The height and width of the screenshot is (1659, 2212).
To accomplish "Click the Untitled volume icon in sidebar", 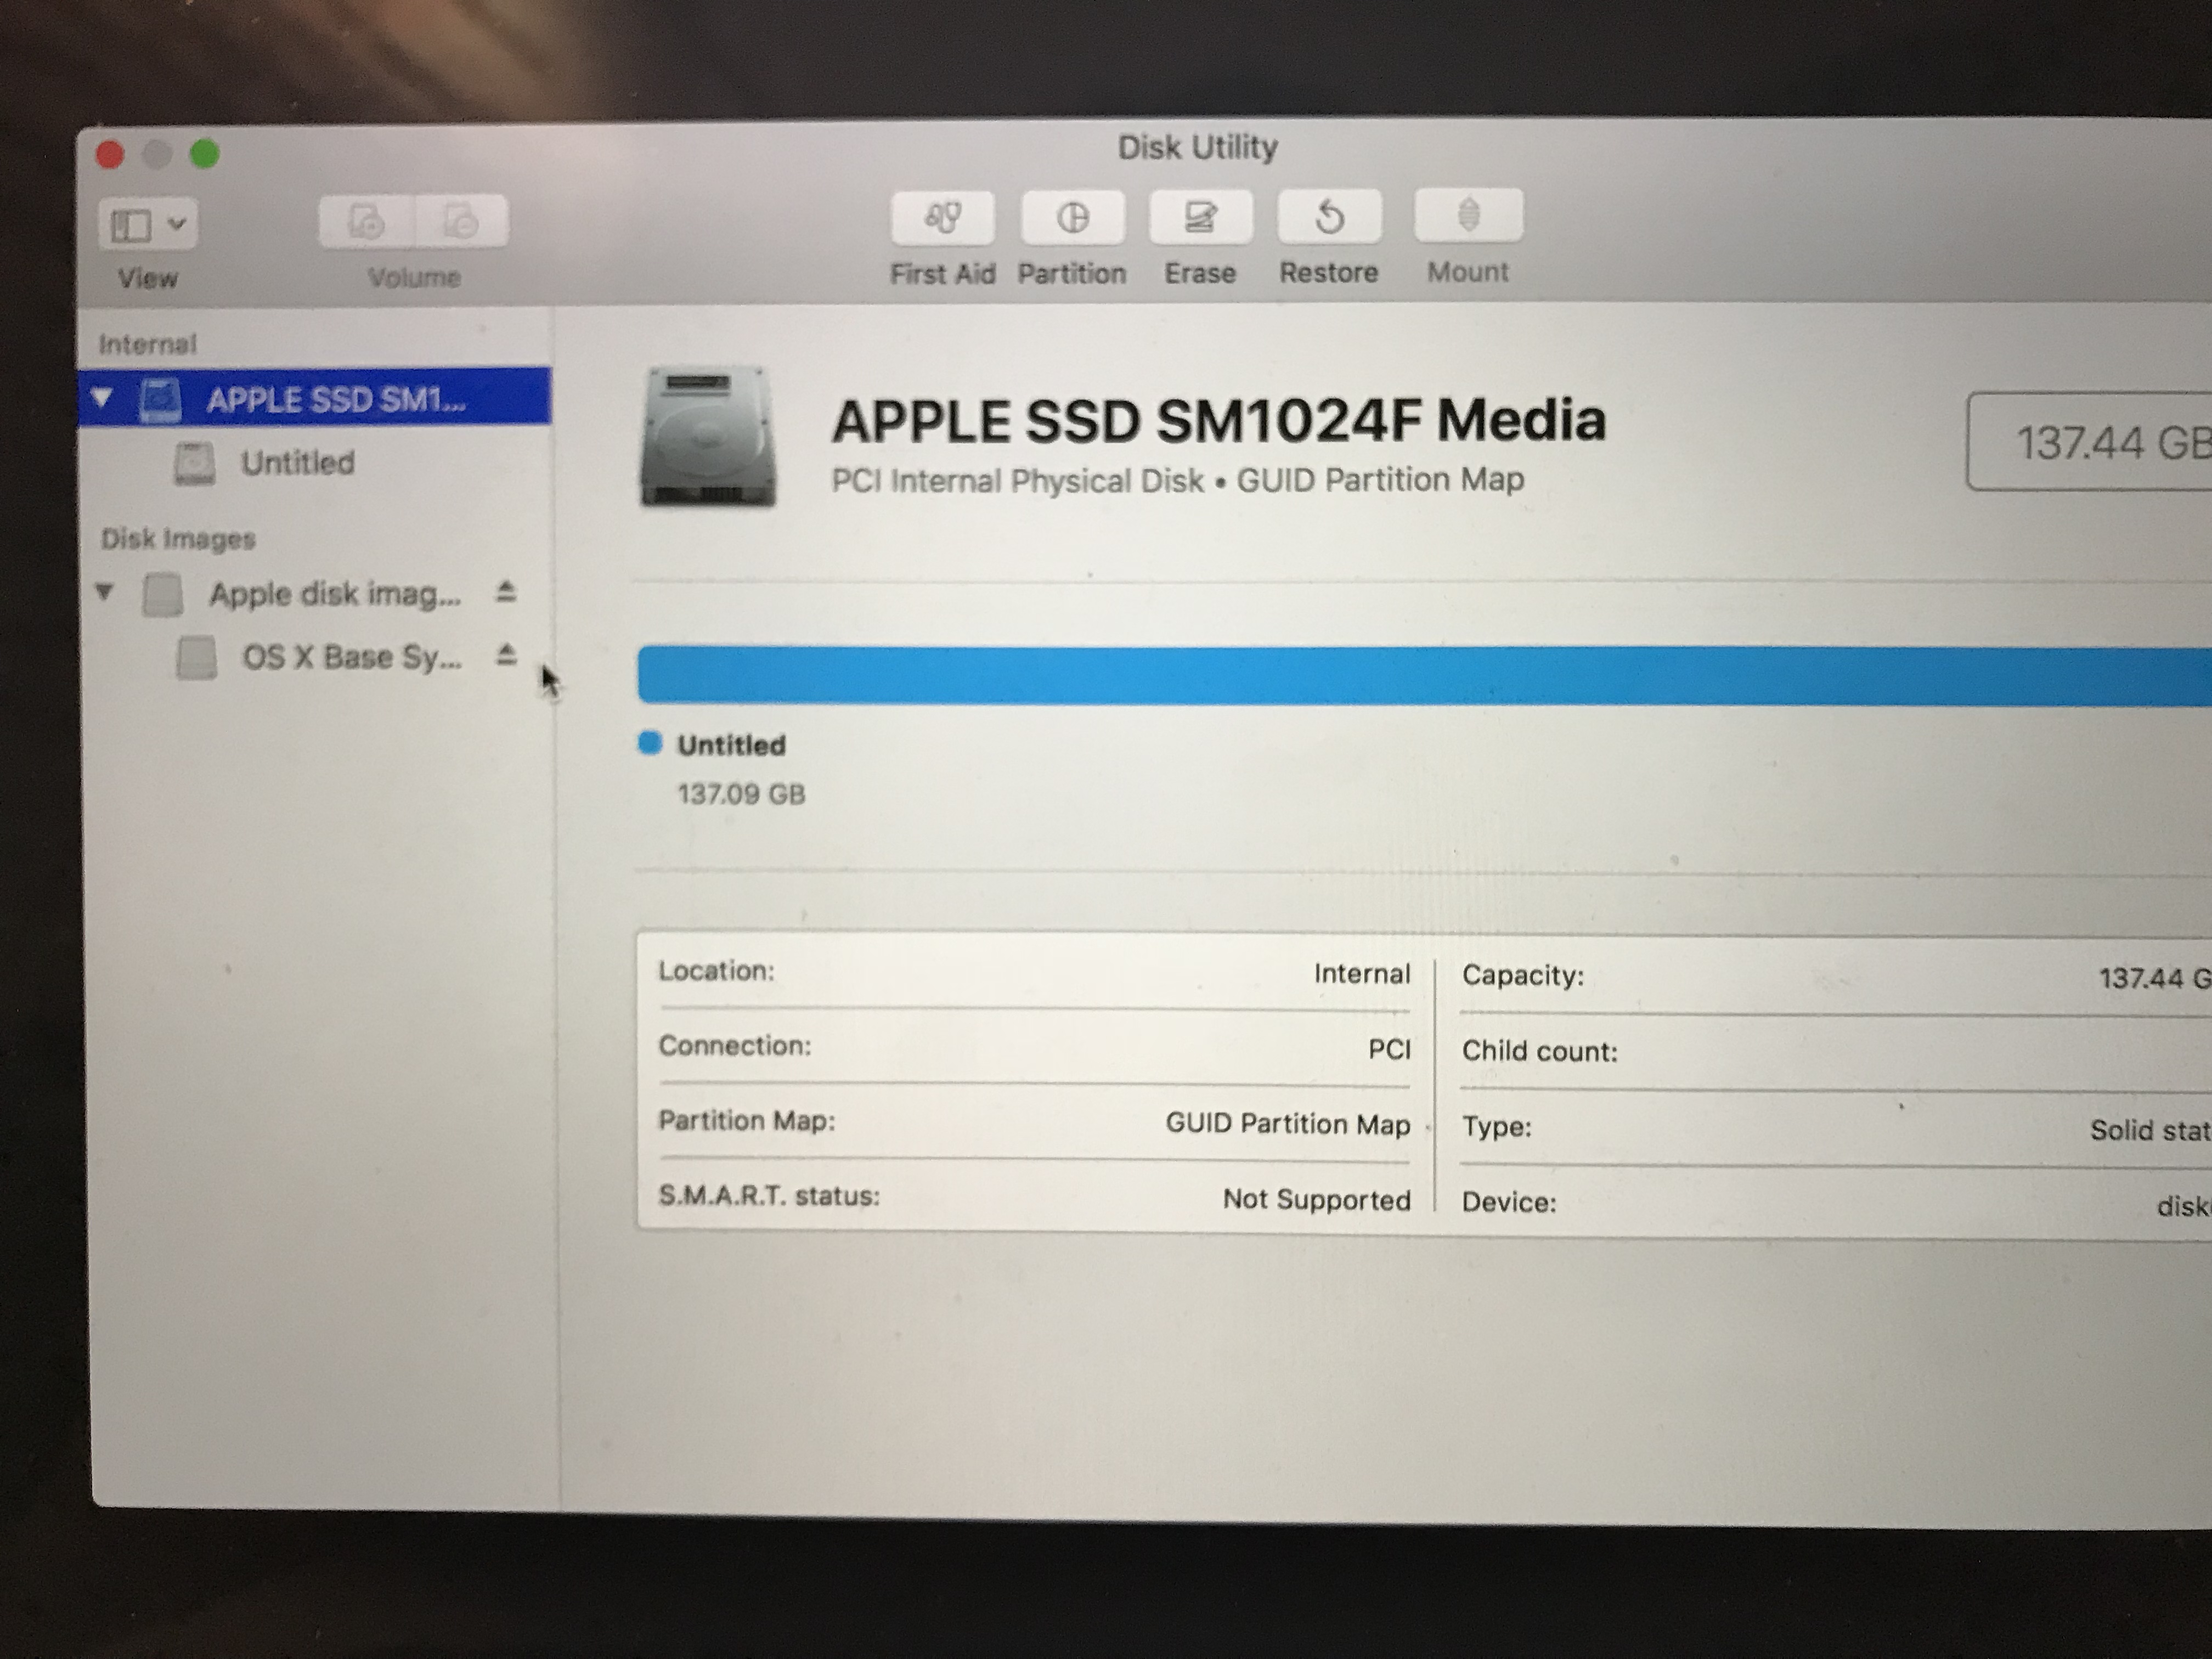I will click(195, 464).
